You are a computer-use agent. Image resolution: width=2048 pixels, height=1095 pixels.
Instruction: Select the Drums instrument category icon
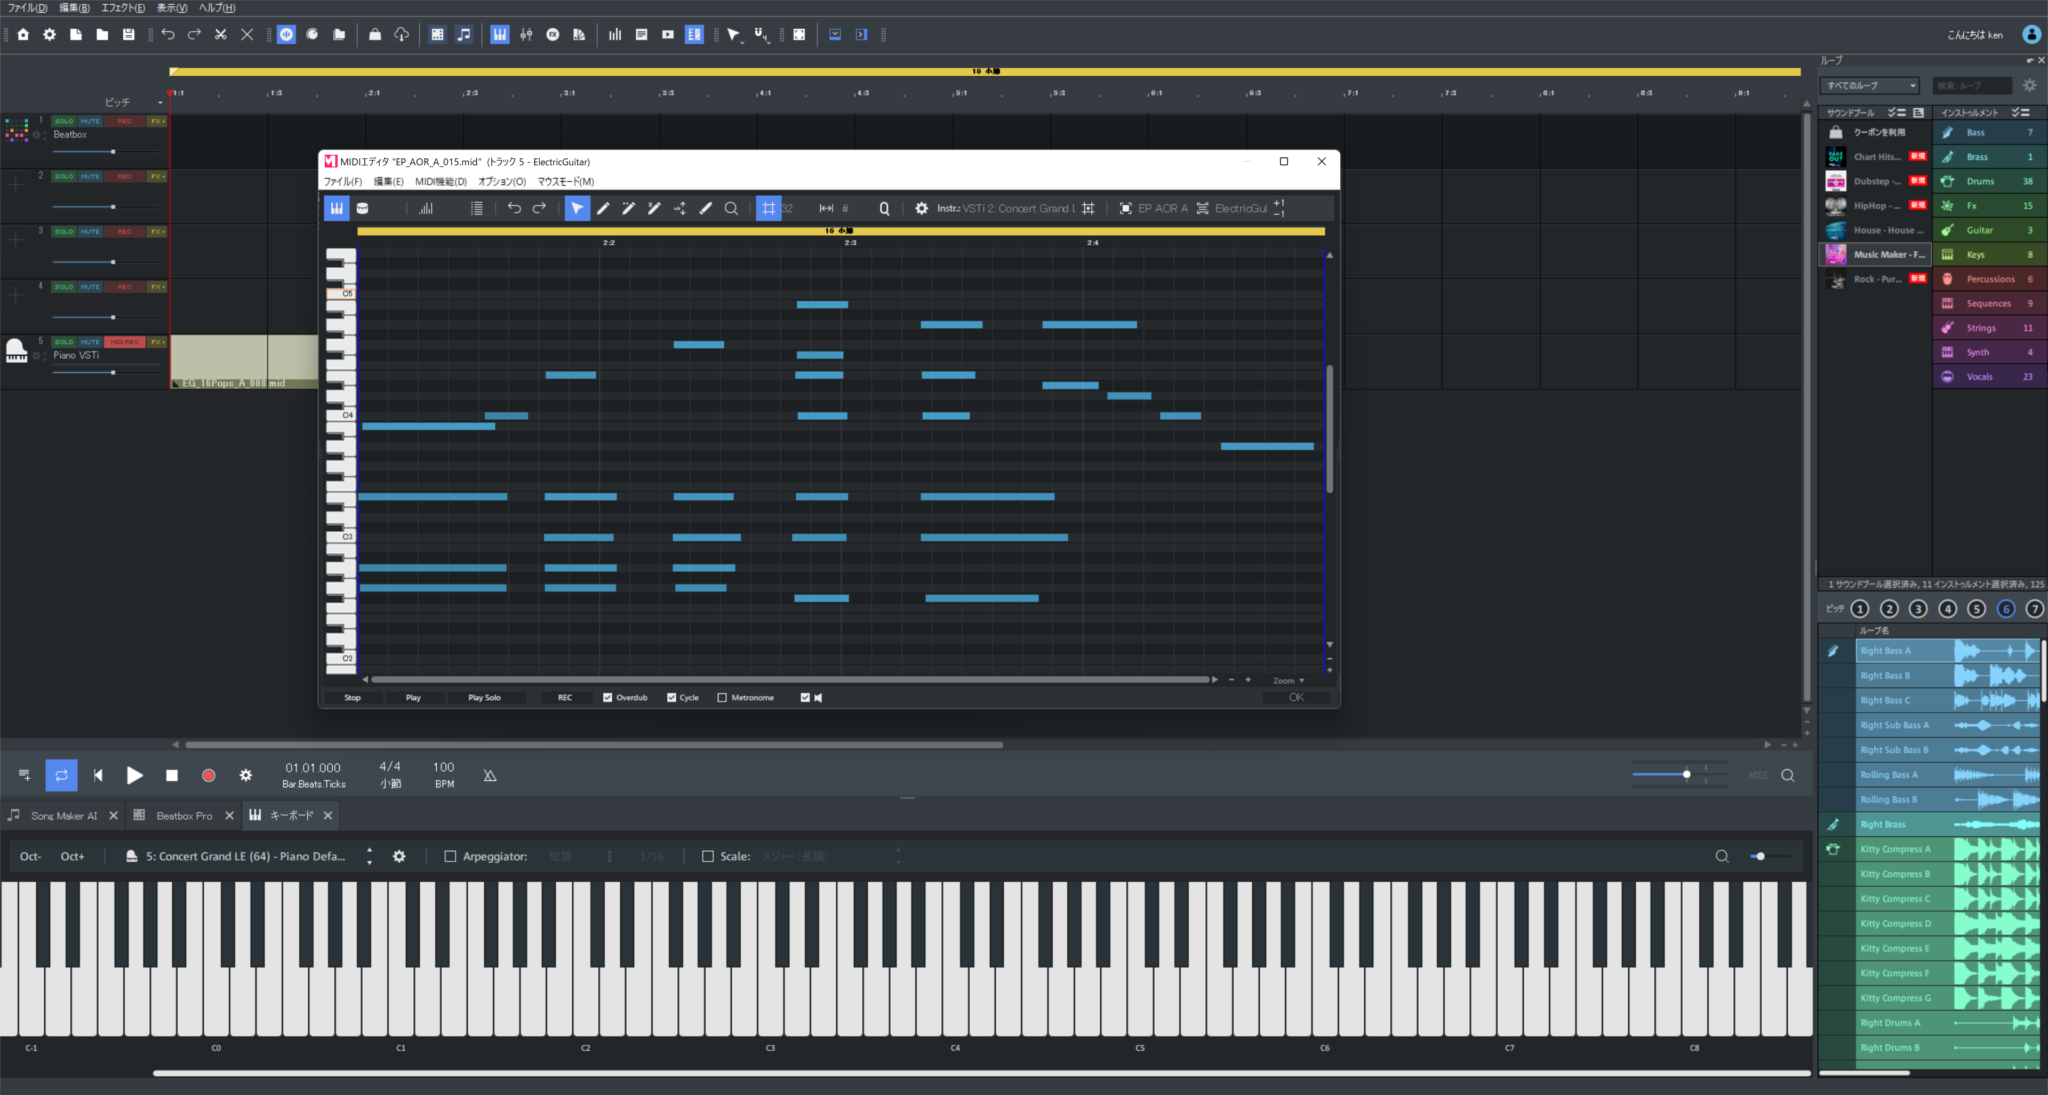pyautogui.click(x=1947, y=180)
